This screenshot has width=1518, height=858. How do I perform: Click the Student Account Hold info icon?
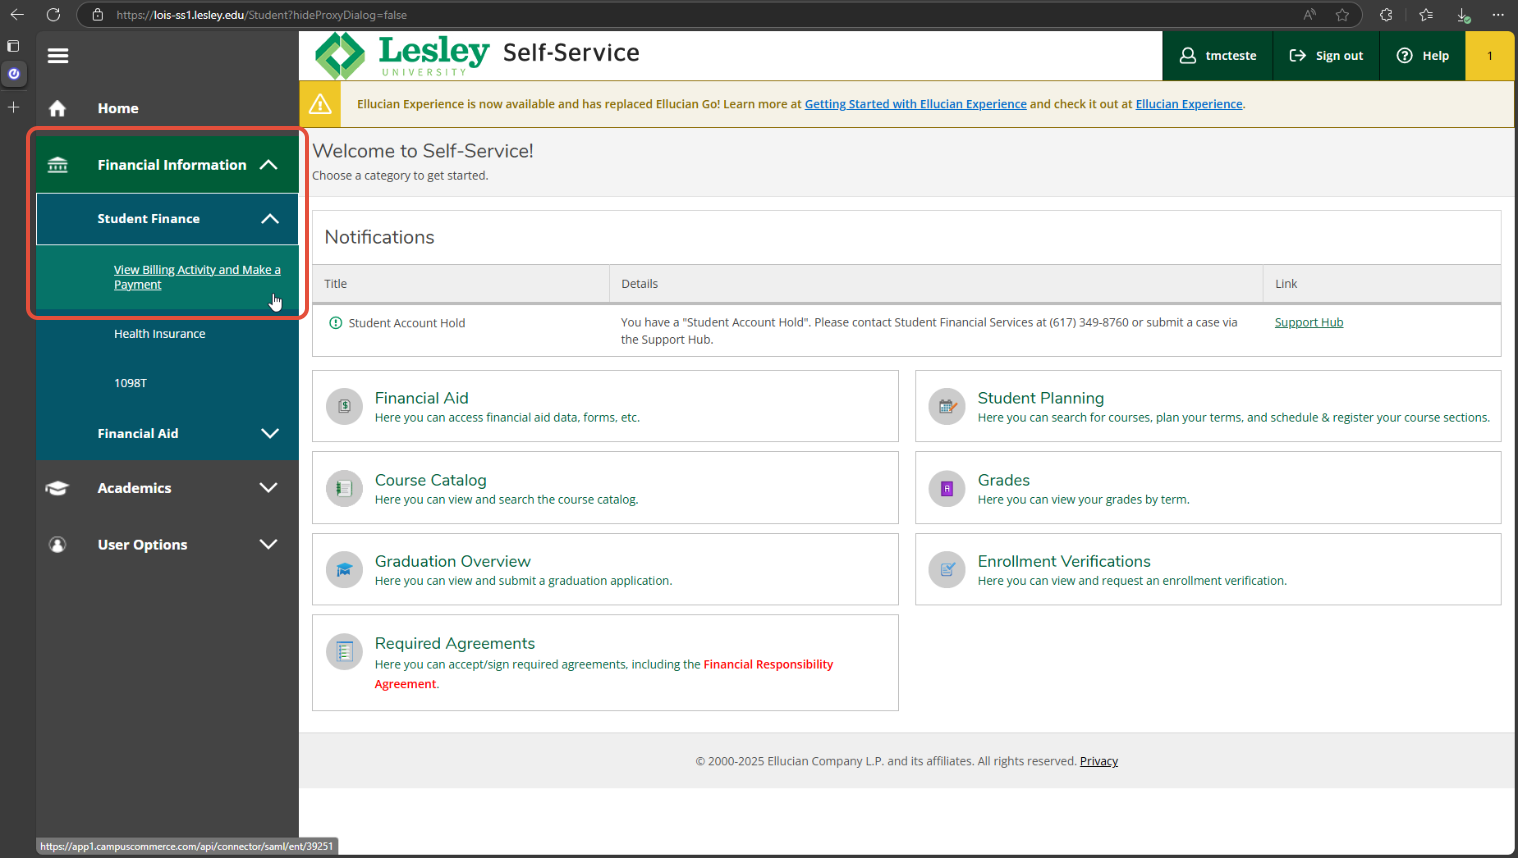(336, 323)
